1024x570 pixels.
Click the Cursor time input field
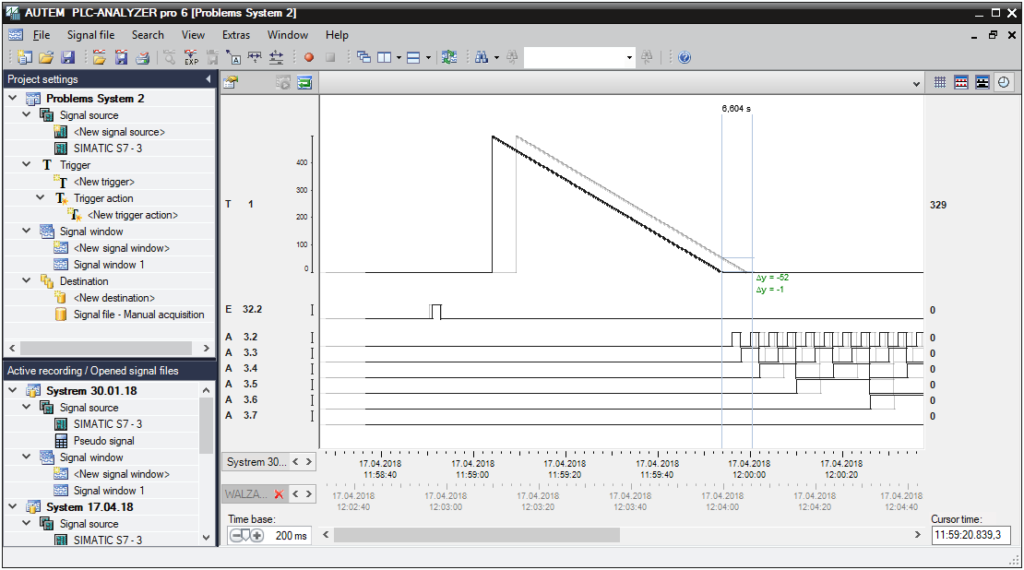(x=970, y=535)
